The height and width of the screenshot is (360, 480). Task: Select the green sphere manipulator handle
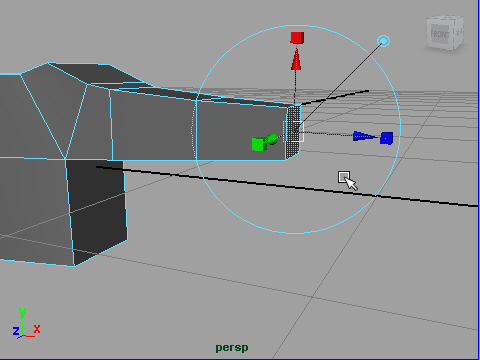(x=272, y=139)
